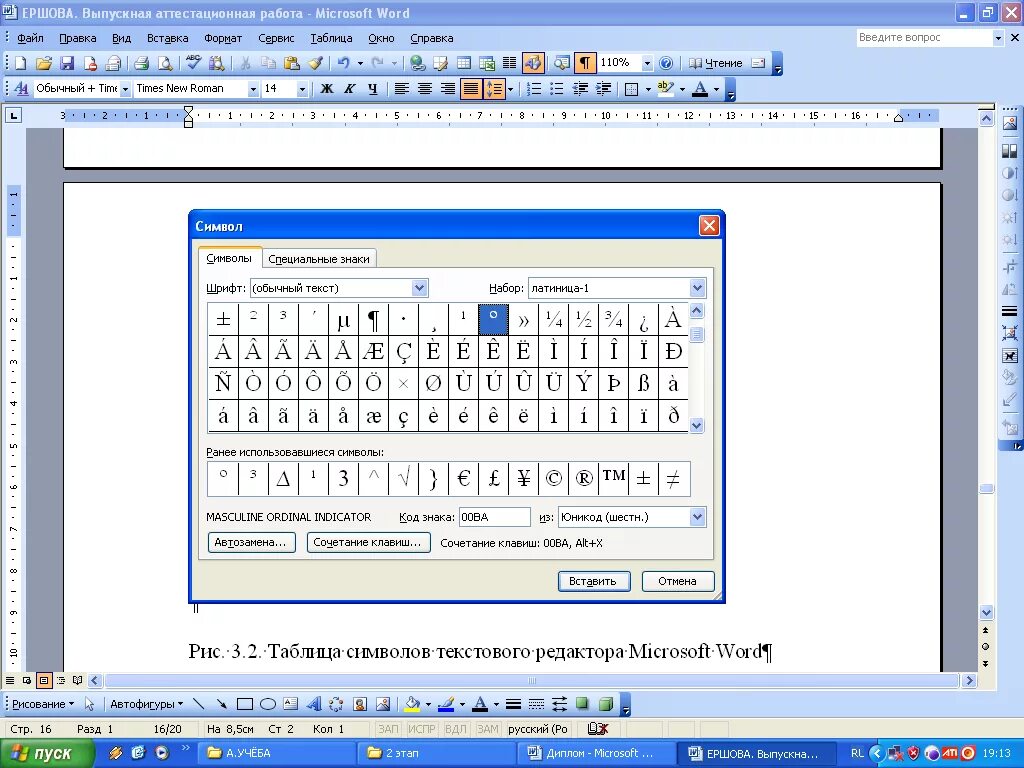The height and width of the screenshot is (768, 1024).
Task: Click the numbered list icon
Action: click(534, 88)
